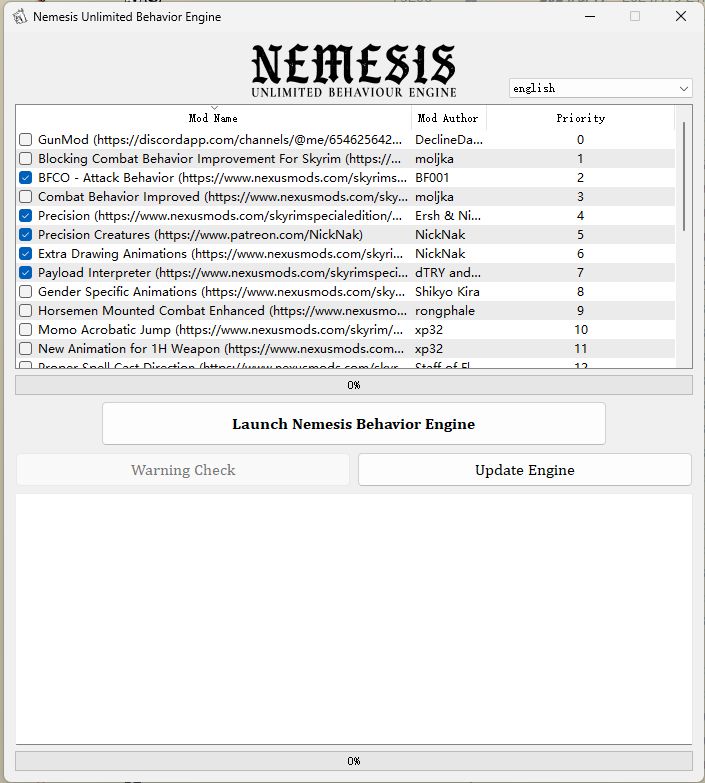The image size is (705, 783).
Task: Launch Nemesis Behavior Engine
Action: pos(353,423)
